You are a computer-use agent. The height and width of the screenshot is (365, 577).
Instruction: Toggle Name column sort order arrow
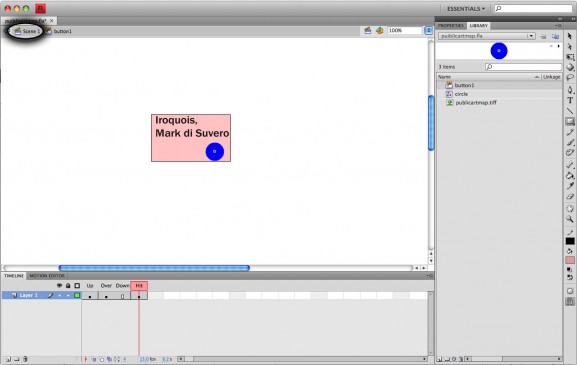(x=537, y=77)
